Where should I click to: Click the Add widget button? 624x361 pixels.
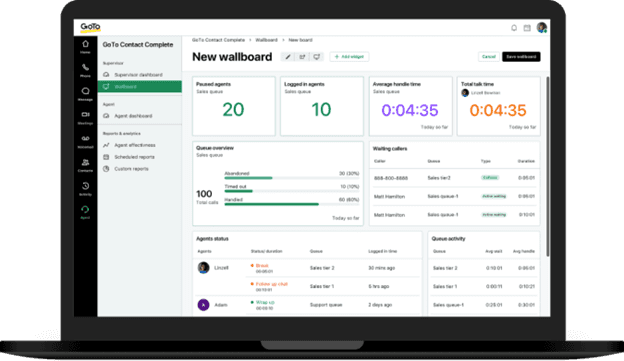(349, 57)
